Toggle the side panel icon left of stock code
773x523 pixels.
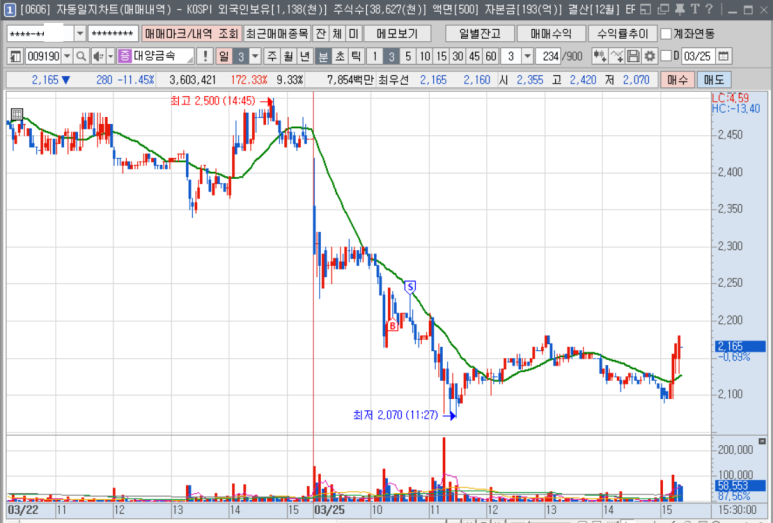pyautogui.click(x=15, y=56)
